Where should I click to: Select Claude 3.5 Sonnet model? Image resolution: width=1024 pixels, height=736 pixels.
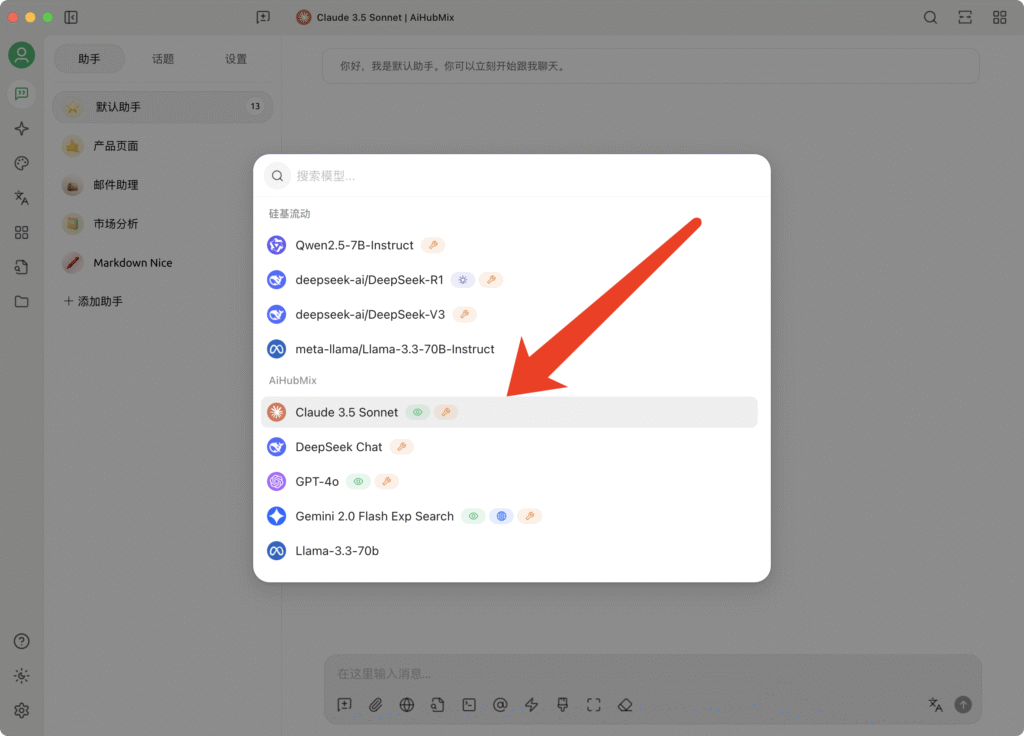click(346, 412)
